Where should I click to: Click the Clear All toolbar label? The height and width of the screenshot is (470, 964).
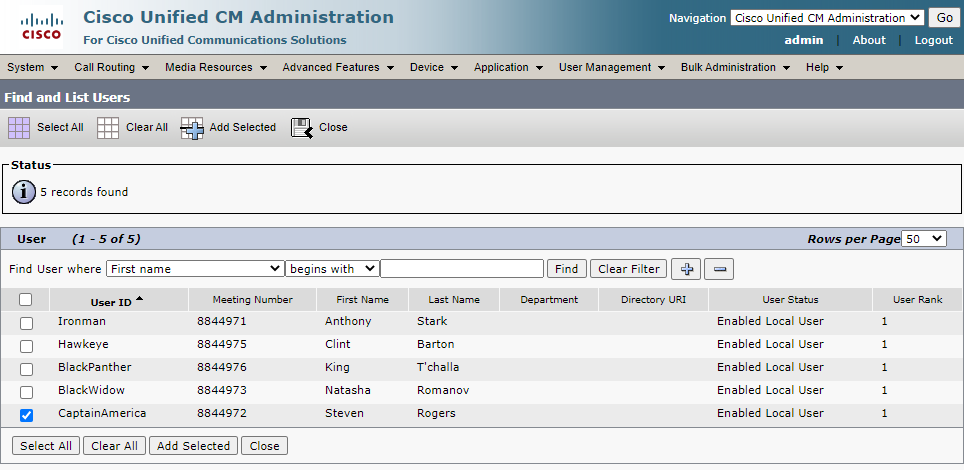147,127
